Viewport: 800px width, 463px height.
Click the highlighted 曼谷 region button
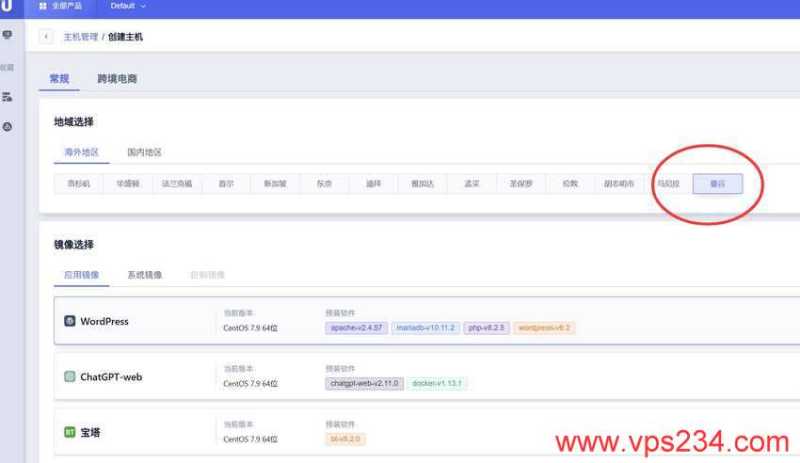tap(717, 184)
